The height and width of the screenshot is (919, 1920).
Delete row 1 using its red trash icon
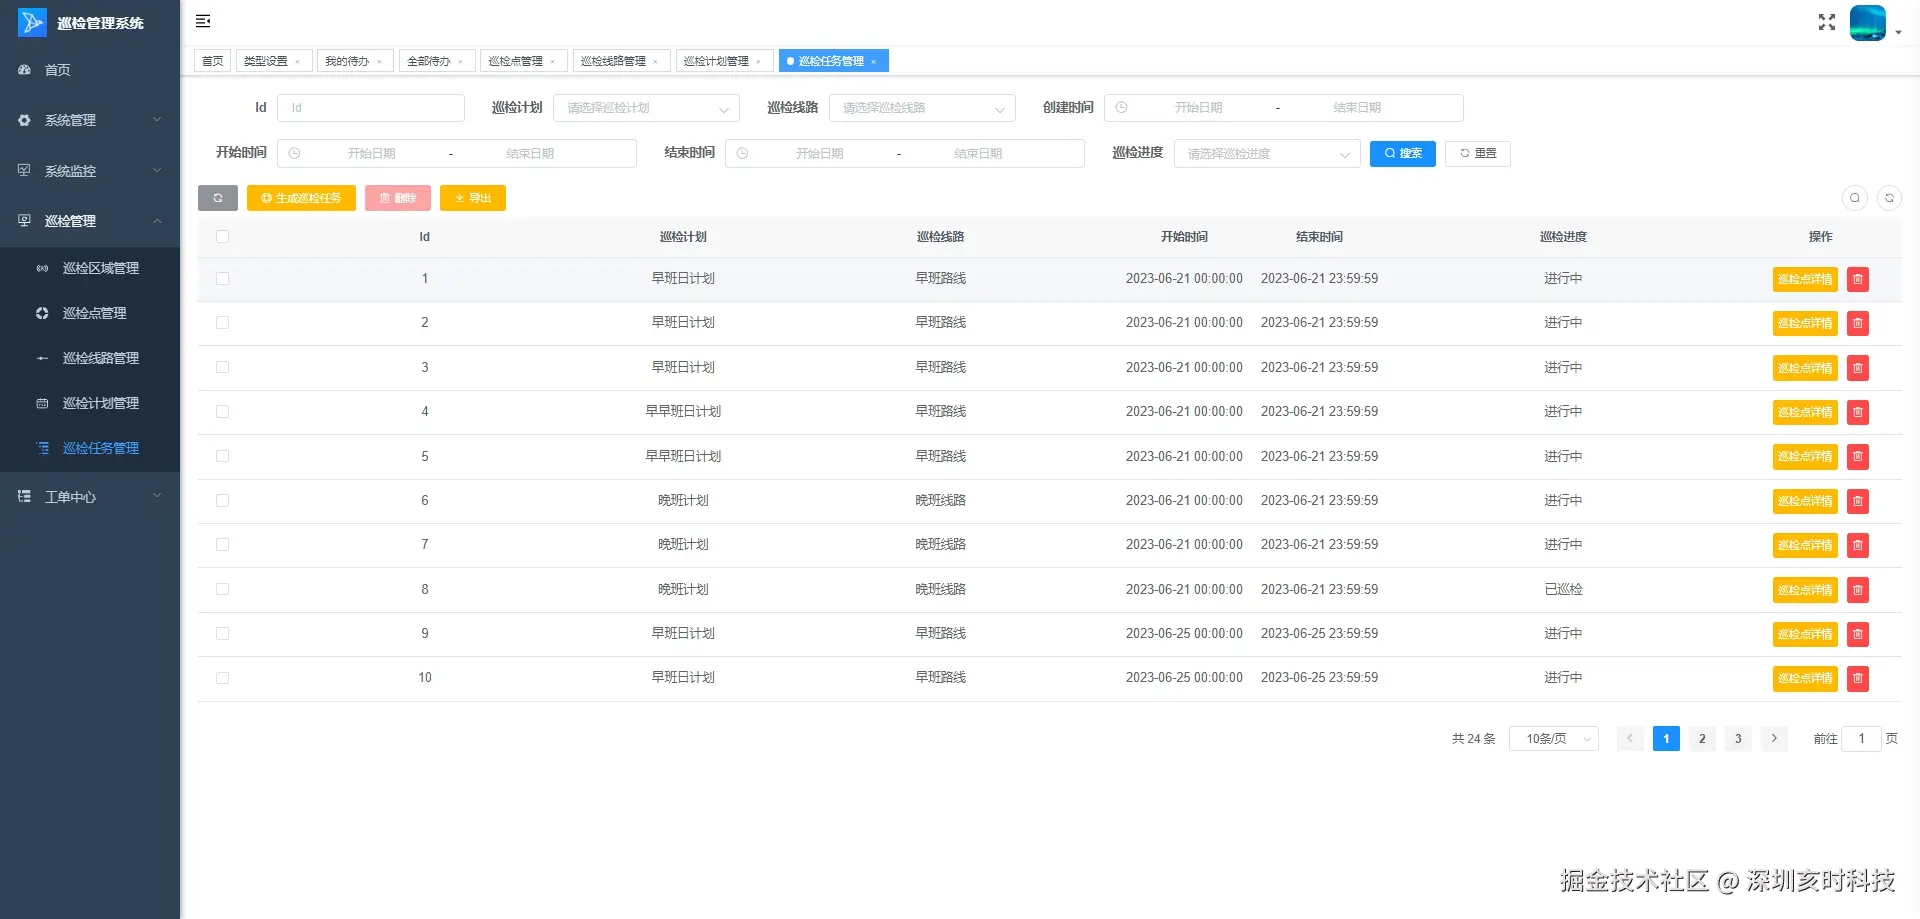[x=1858, y=280]
